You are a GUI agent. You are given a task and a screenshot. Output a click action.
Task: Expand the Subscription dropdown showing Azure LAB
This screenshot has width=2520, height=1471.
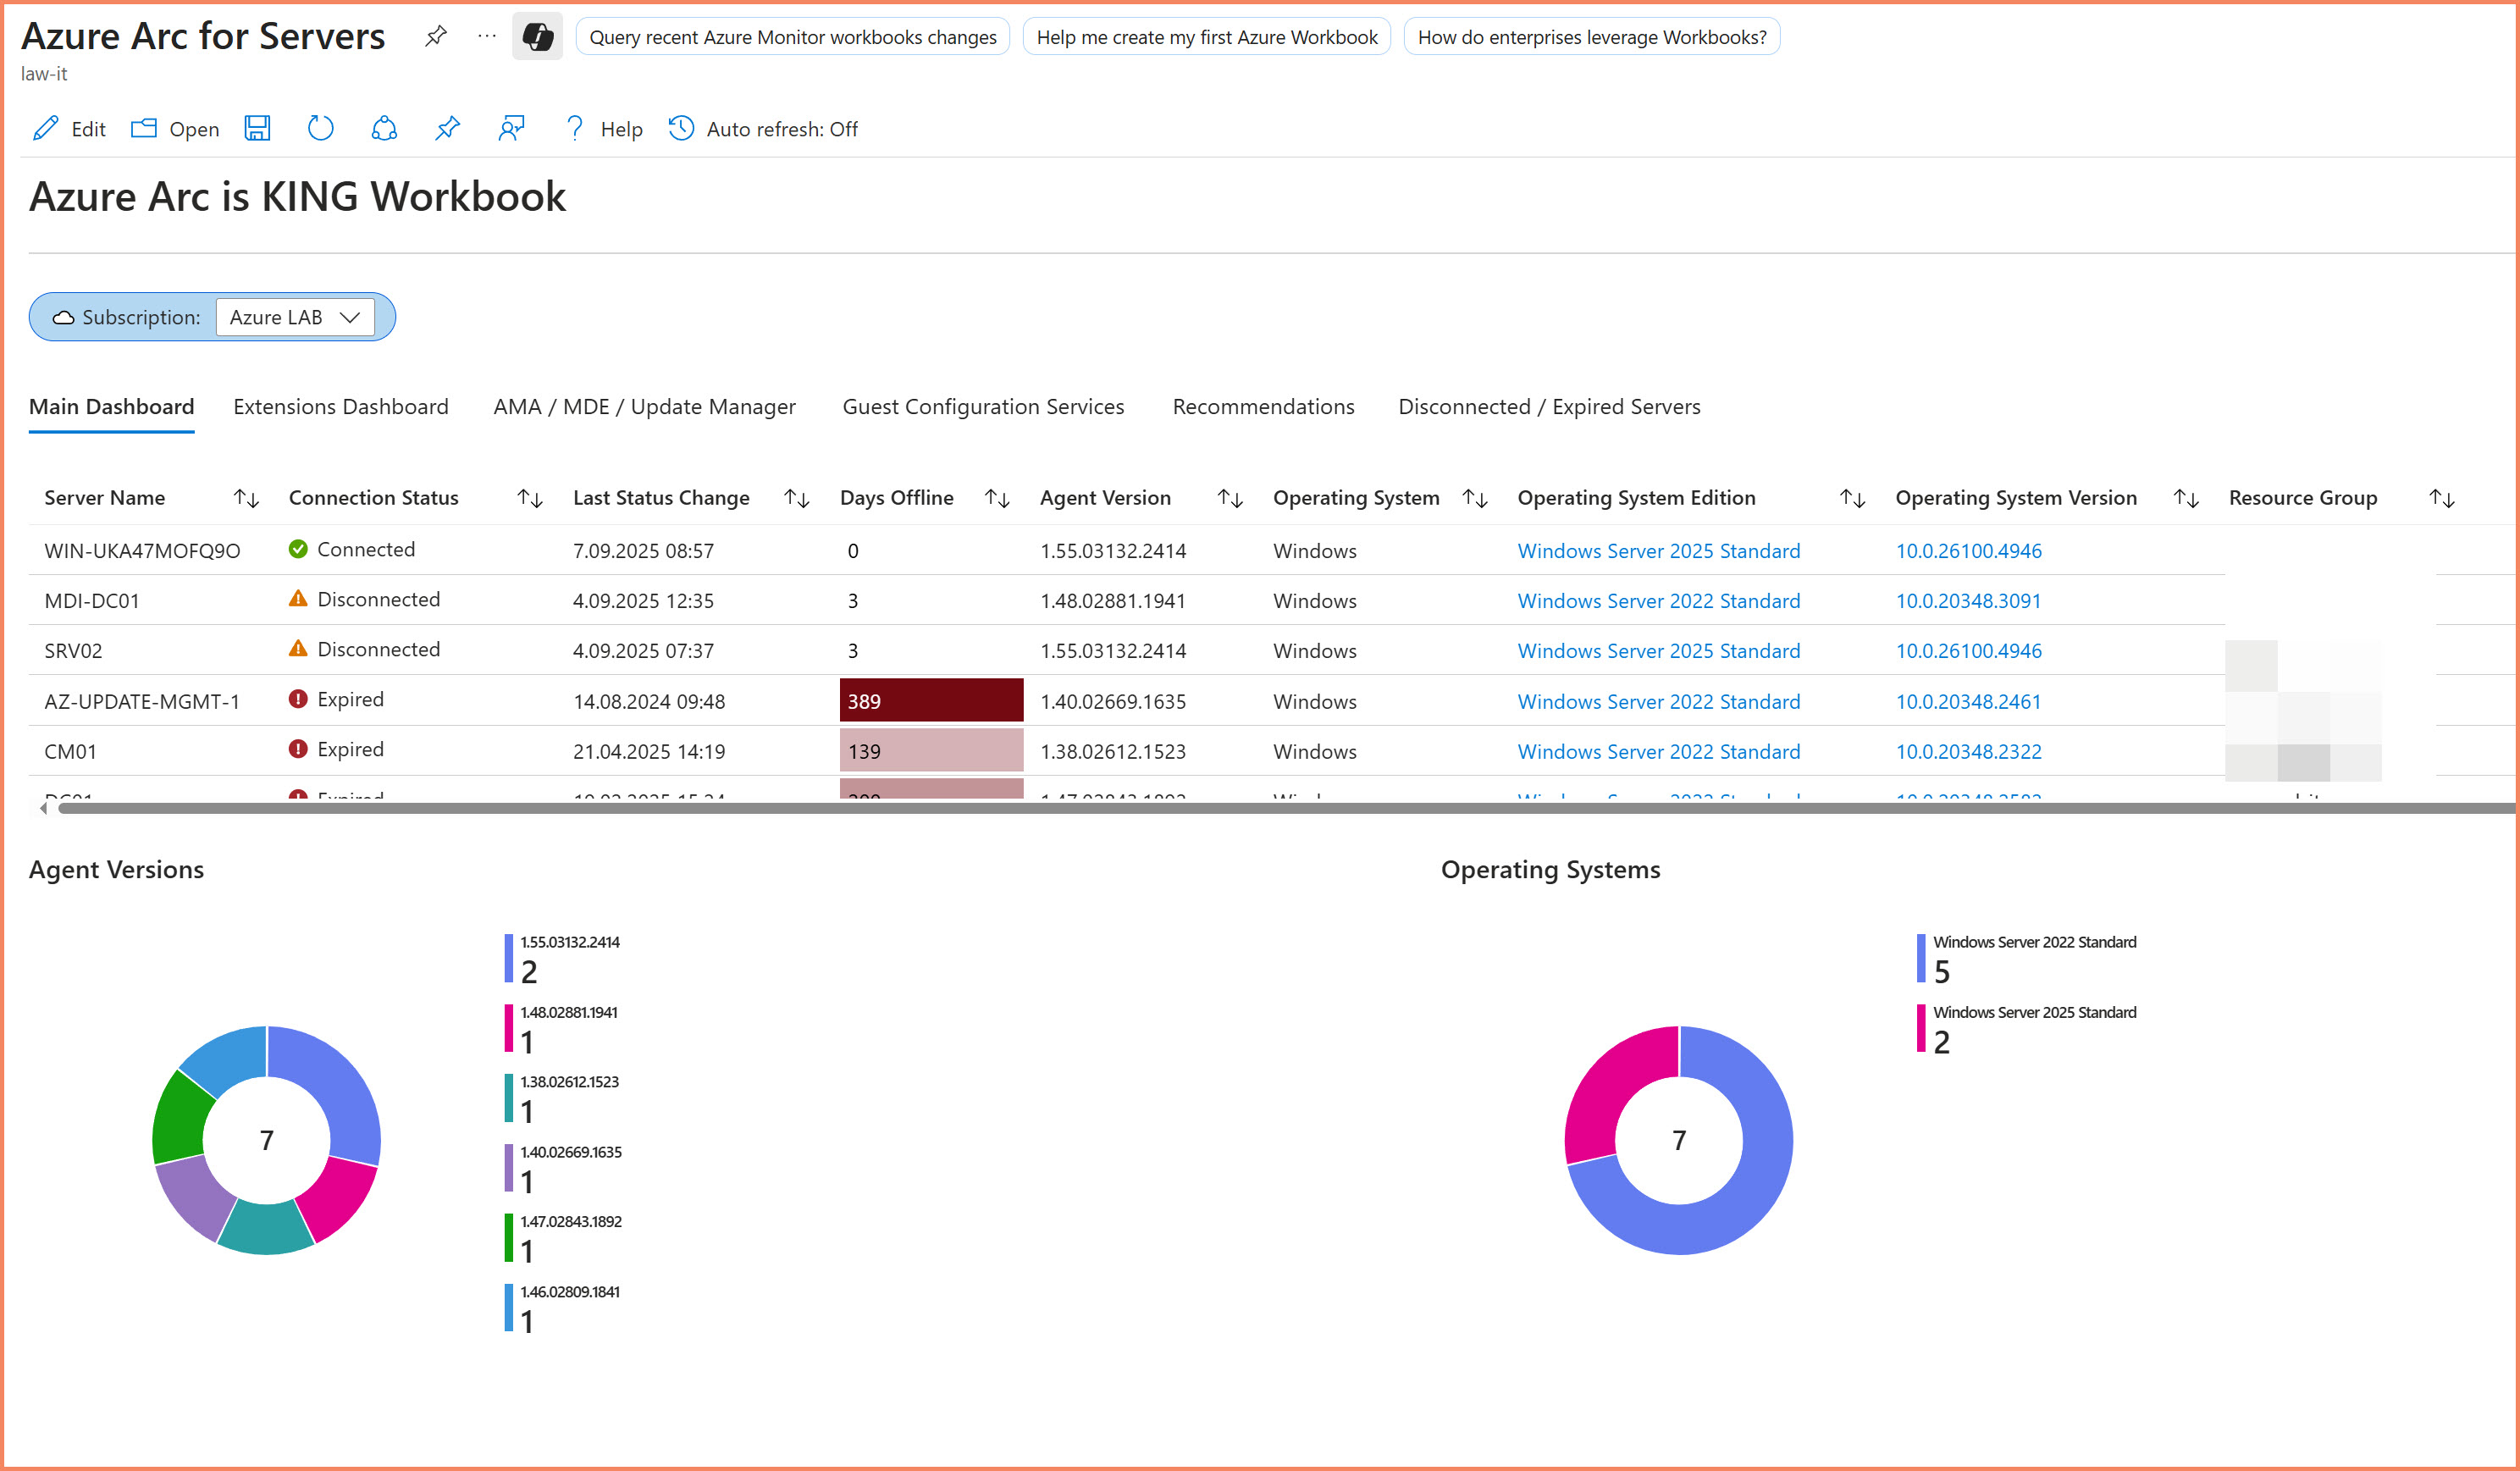[295, 317]
